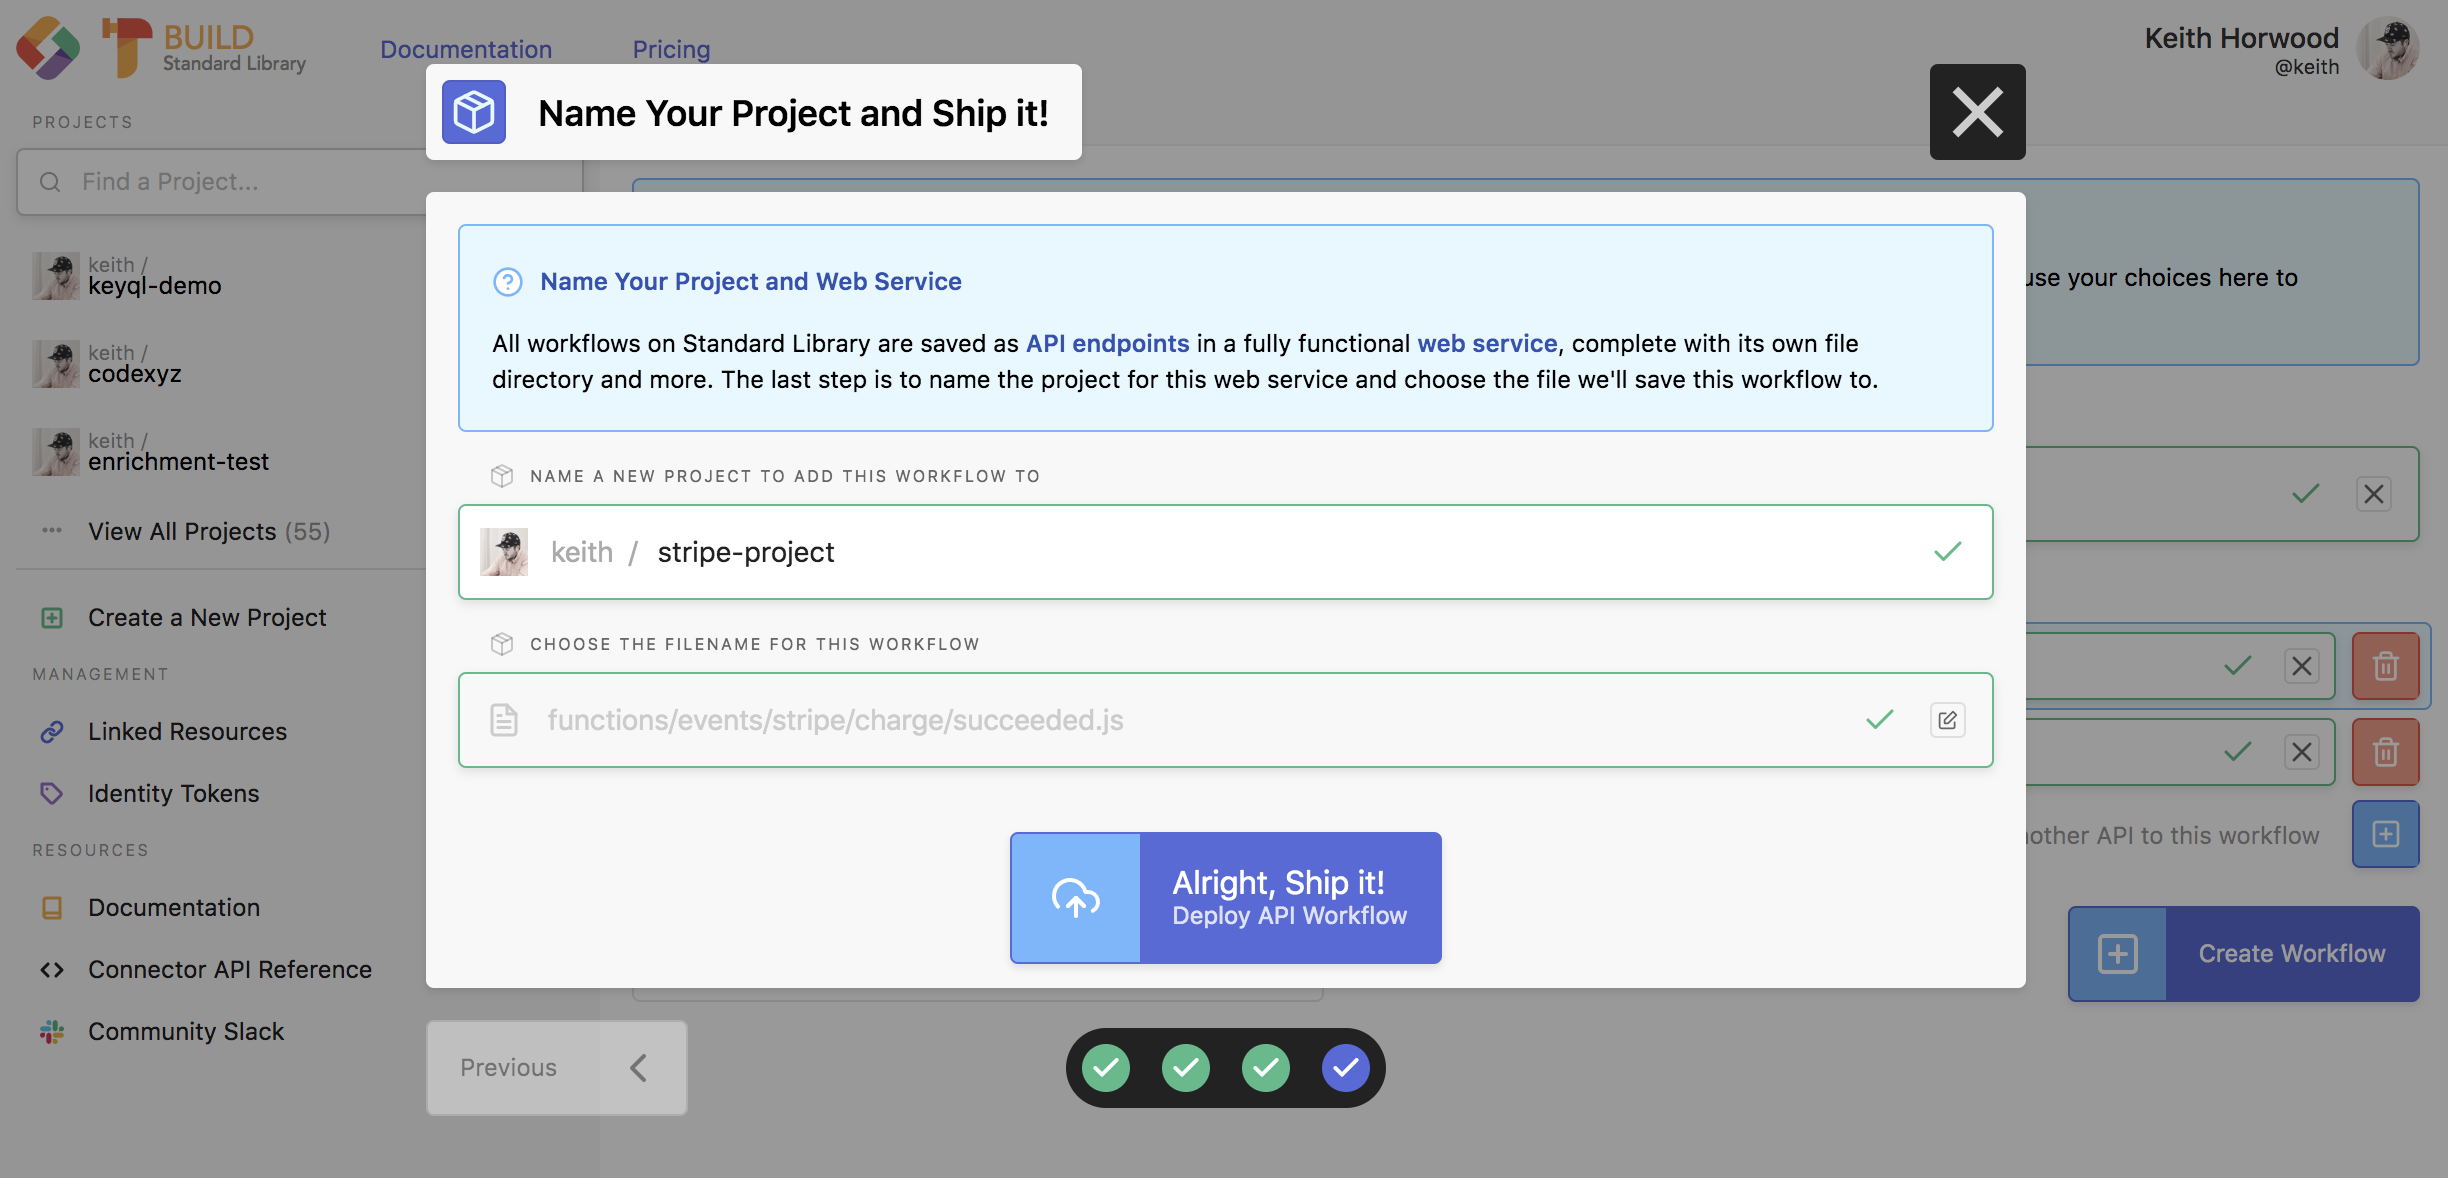Click the Create a New Project plus icon
The width and height of the screenshot is (2448, 1178).
click(52, 618)
